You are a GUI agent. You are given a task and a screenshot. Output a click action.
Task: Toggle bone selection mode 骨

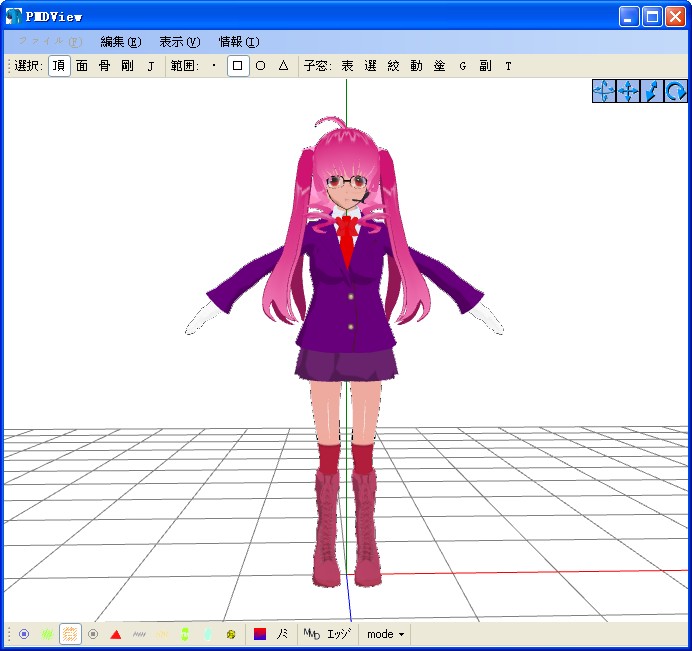point(105,66)
